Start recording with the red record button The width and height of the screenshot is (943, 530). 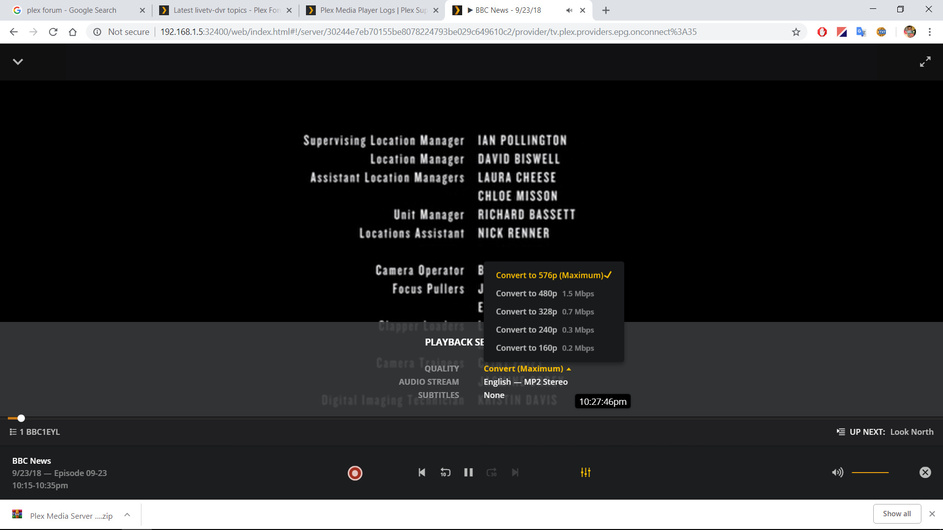(x=355, y=473)
